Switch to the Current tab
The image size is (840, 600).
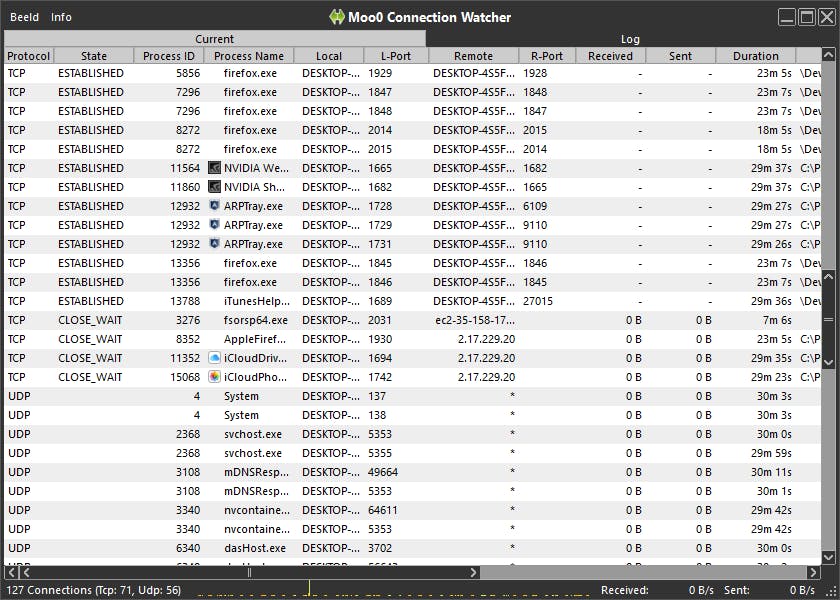tap(214, 39)
